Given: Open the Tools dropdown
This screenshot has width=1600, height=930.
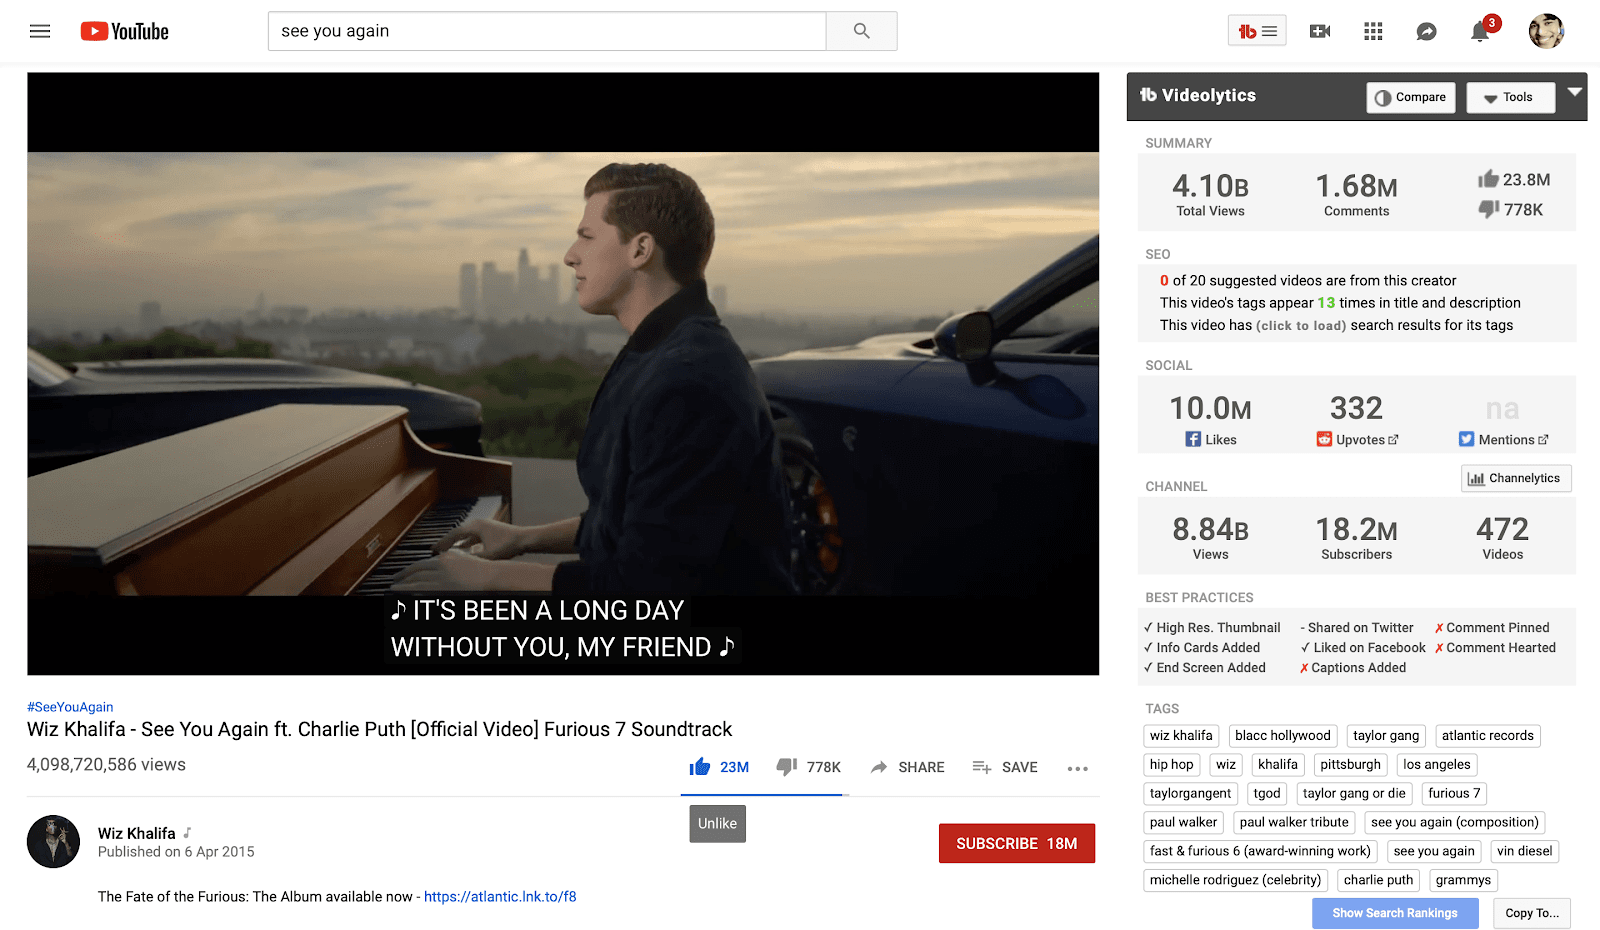Looking at the screenshot, I should (1510, 97).
